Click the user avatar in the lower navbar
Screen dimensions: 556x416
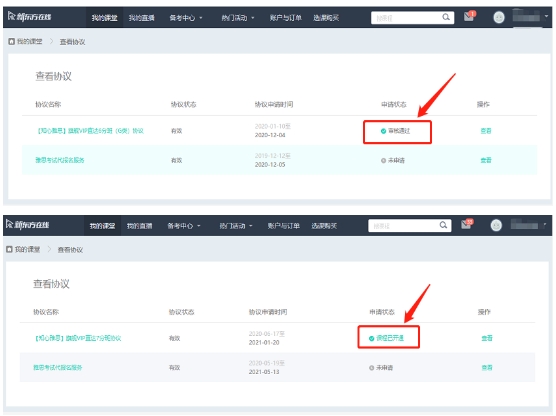(x=496, y=225)
